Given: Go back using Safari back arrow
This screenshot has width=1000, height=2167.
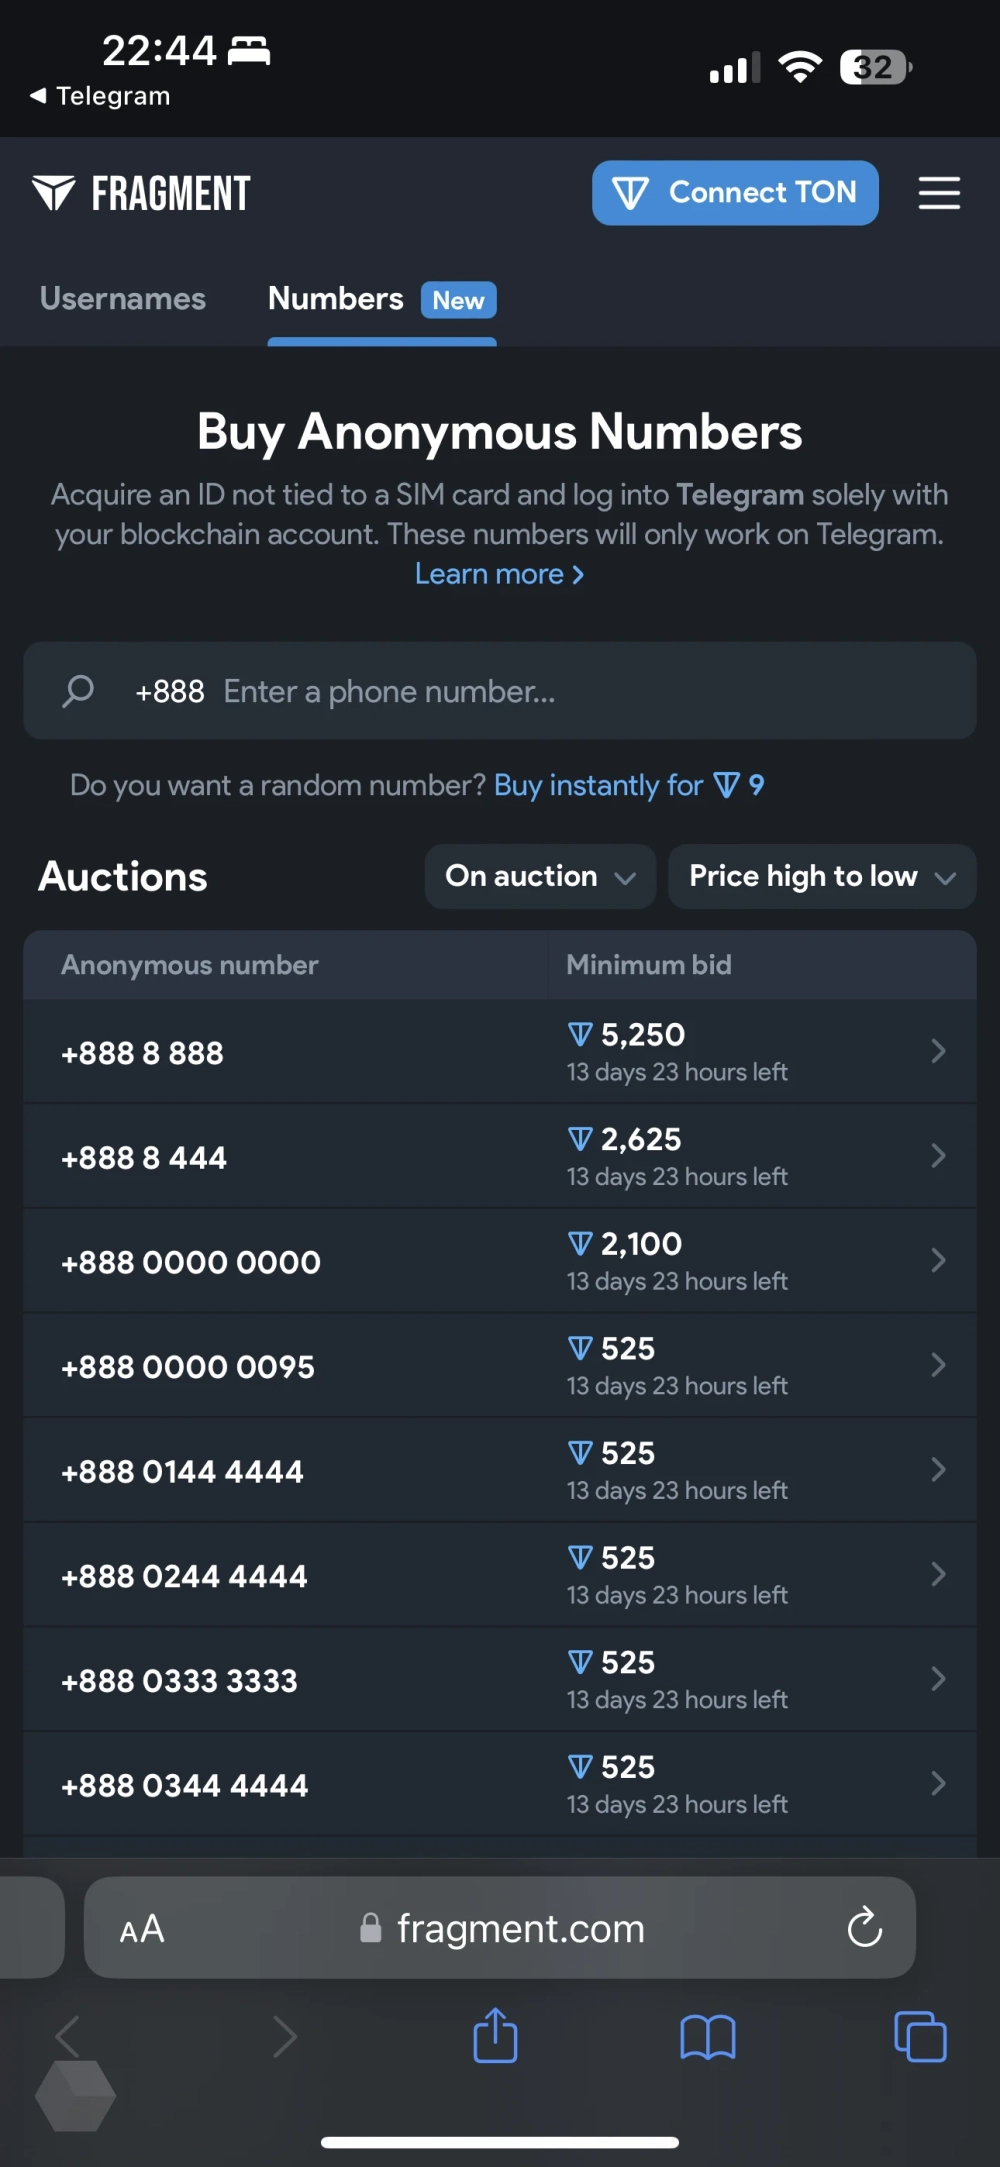Looking at the screenshot, I should click(67, 2036).
